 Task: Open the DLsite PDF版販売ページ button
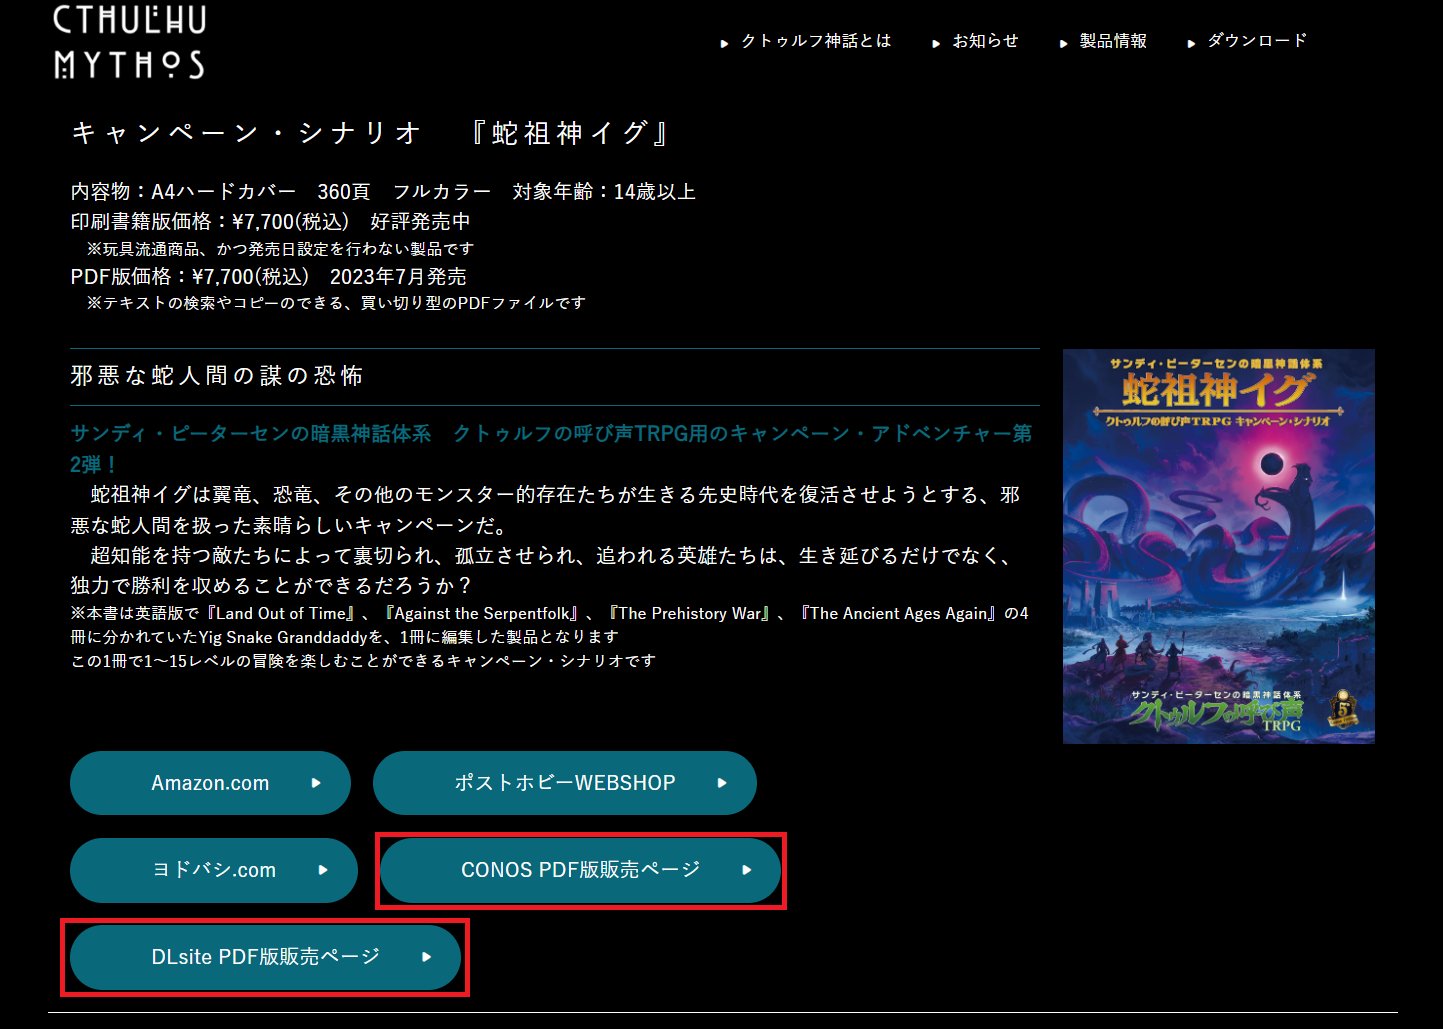coord(265,957)
